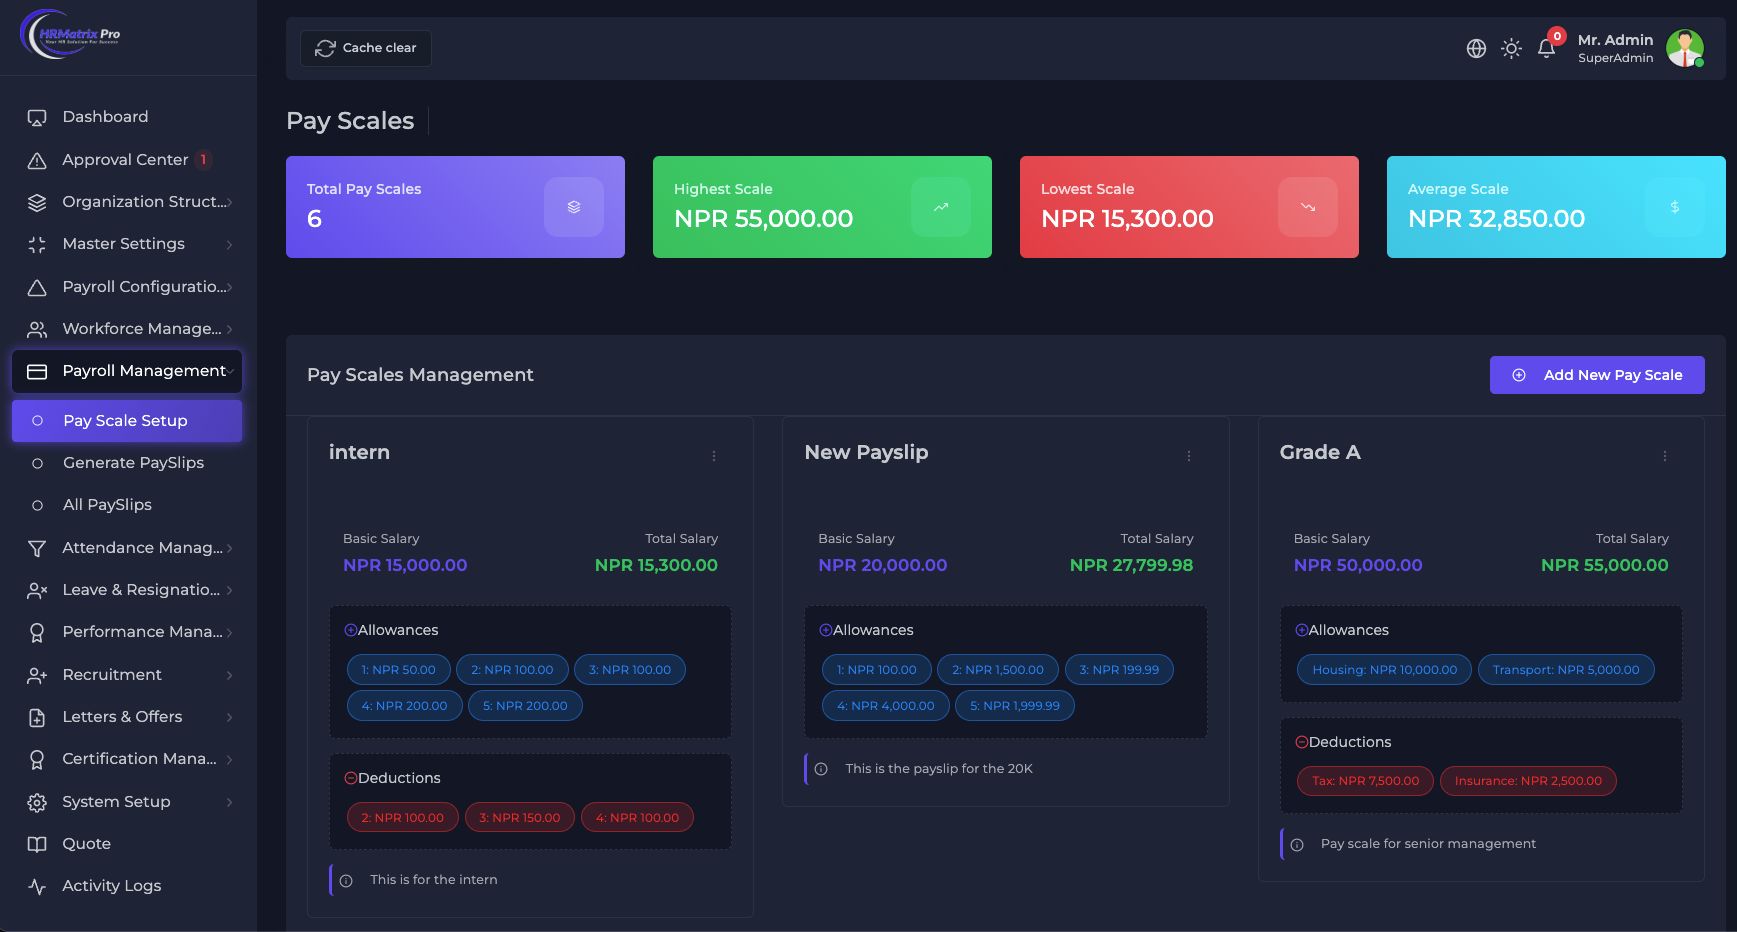
Task: Click the Total Pay Scales card
Action: [455, 207]
